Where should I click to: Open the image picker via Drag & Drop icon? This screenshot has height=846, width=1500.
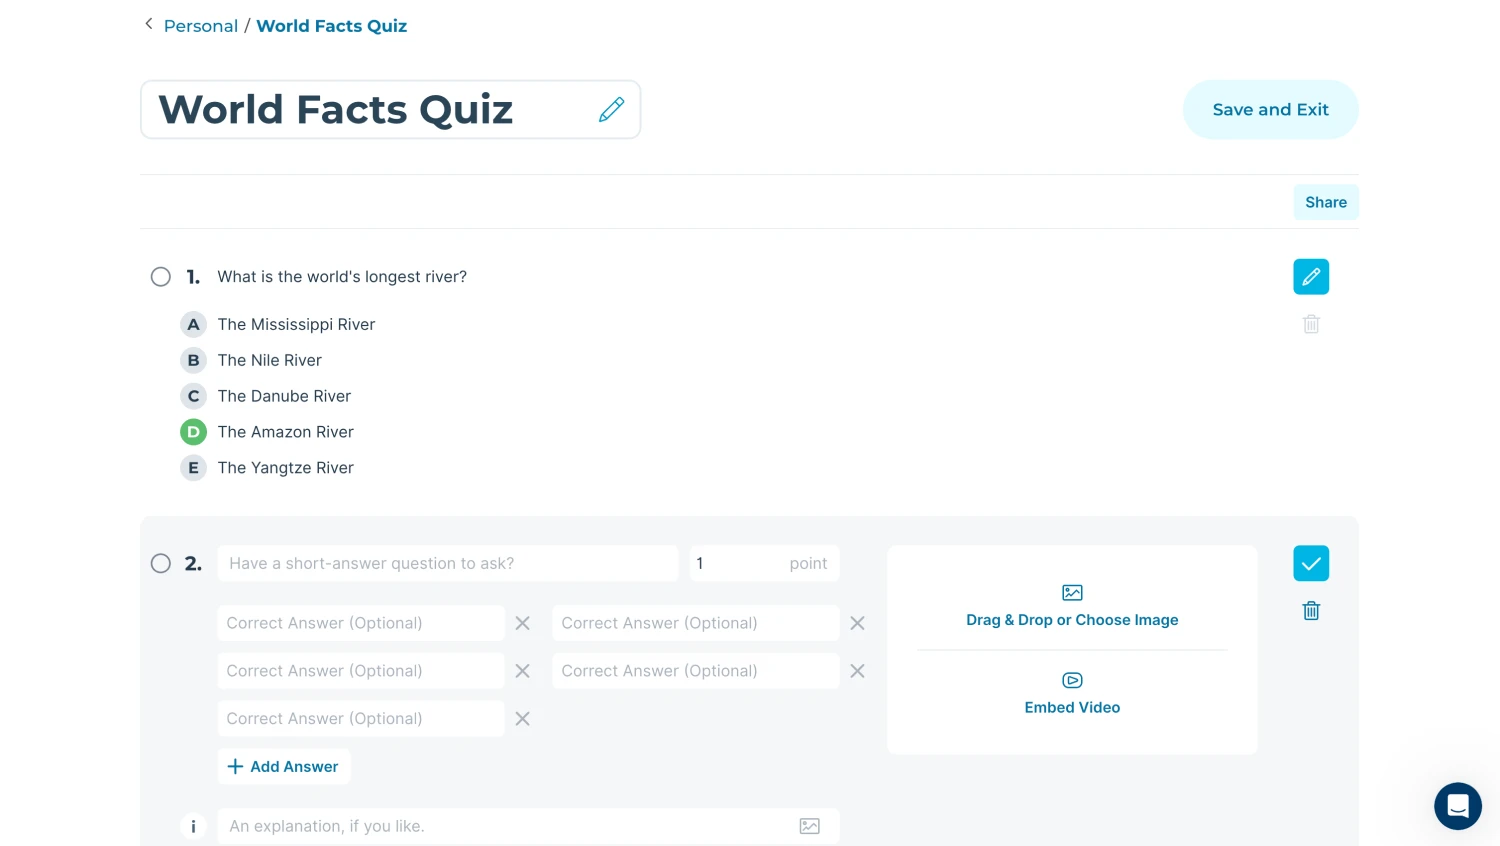click(1072, 592)
